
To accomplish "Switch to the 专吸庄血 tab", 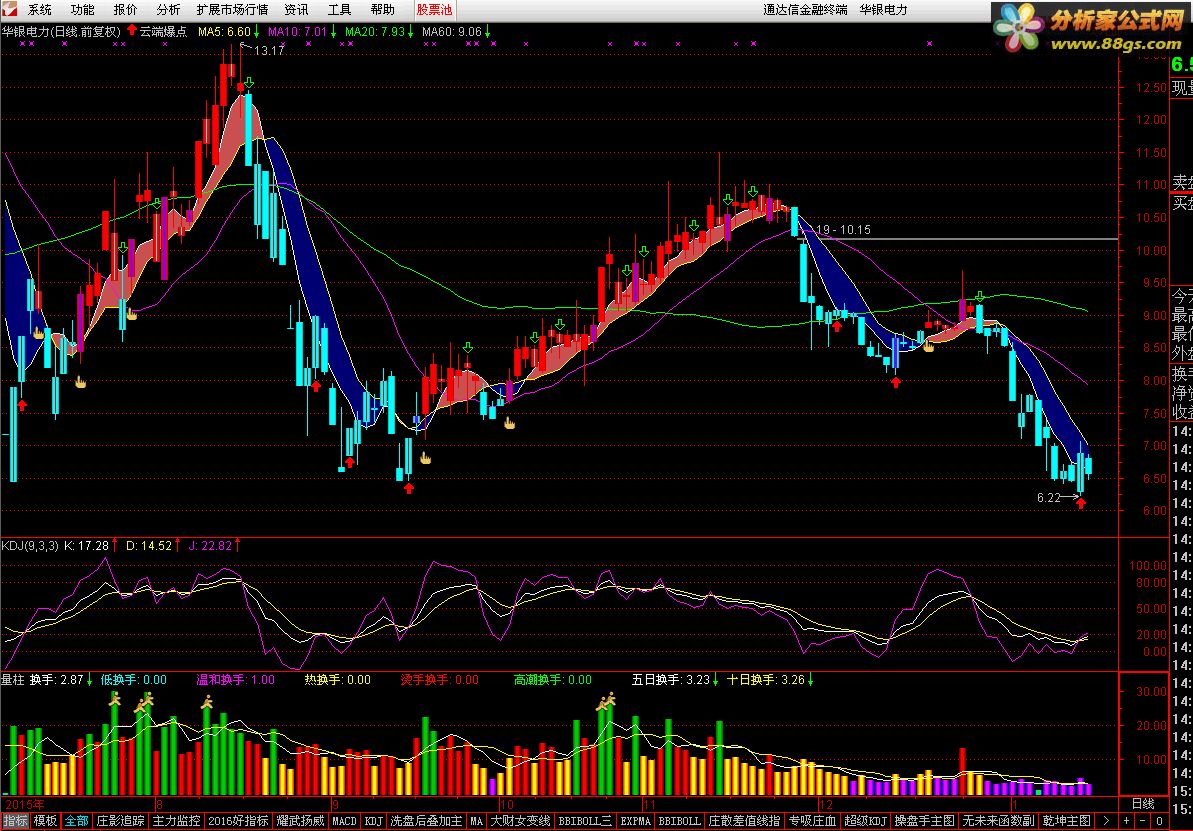I will click(813, 821).
